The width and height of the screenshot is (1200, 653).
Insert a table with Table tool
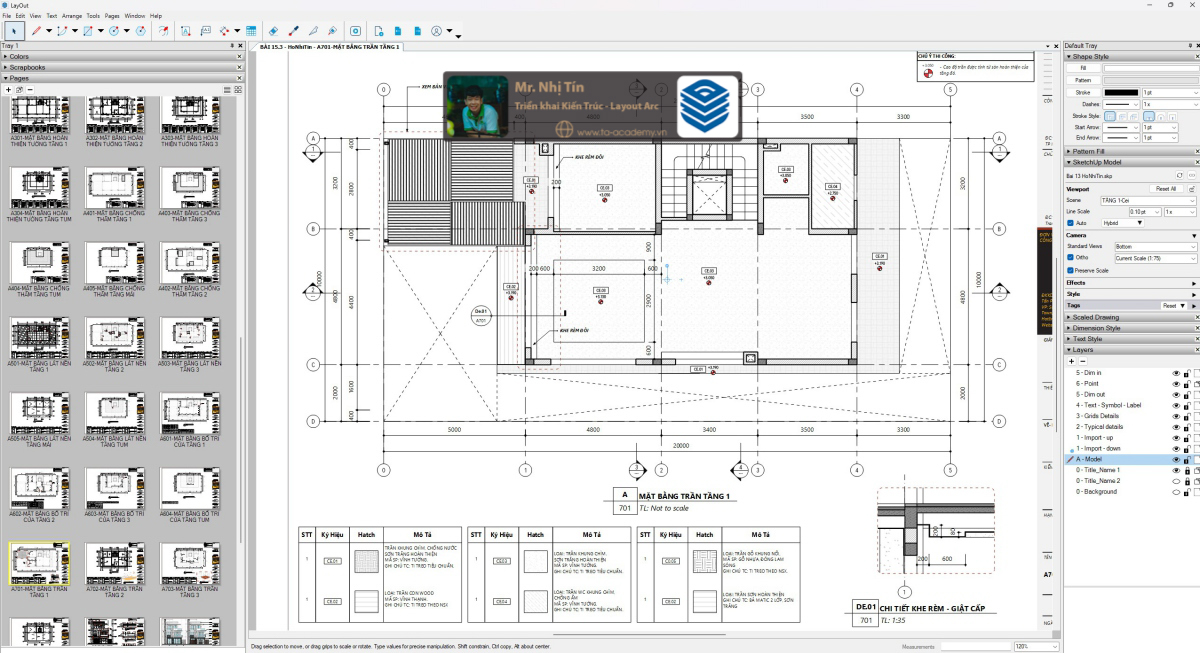[x=251, y=31]
